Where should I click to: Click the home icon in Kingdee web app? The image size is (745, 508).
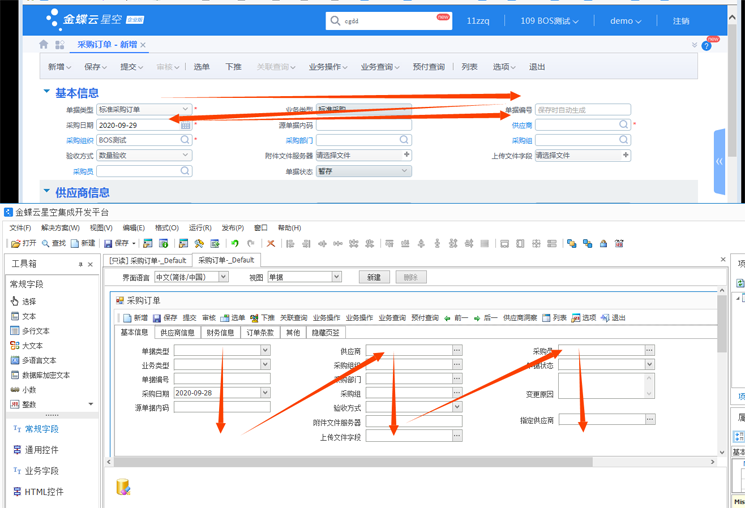click(44, 44)
